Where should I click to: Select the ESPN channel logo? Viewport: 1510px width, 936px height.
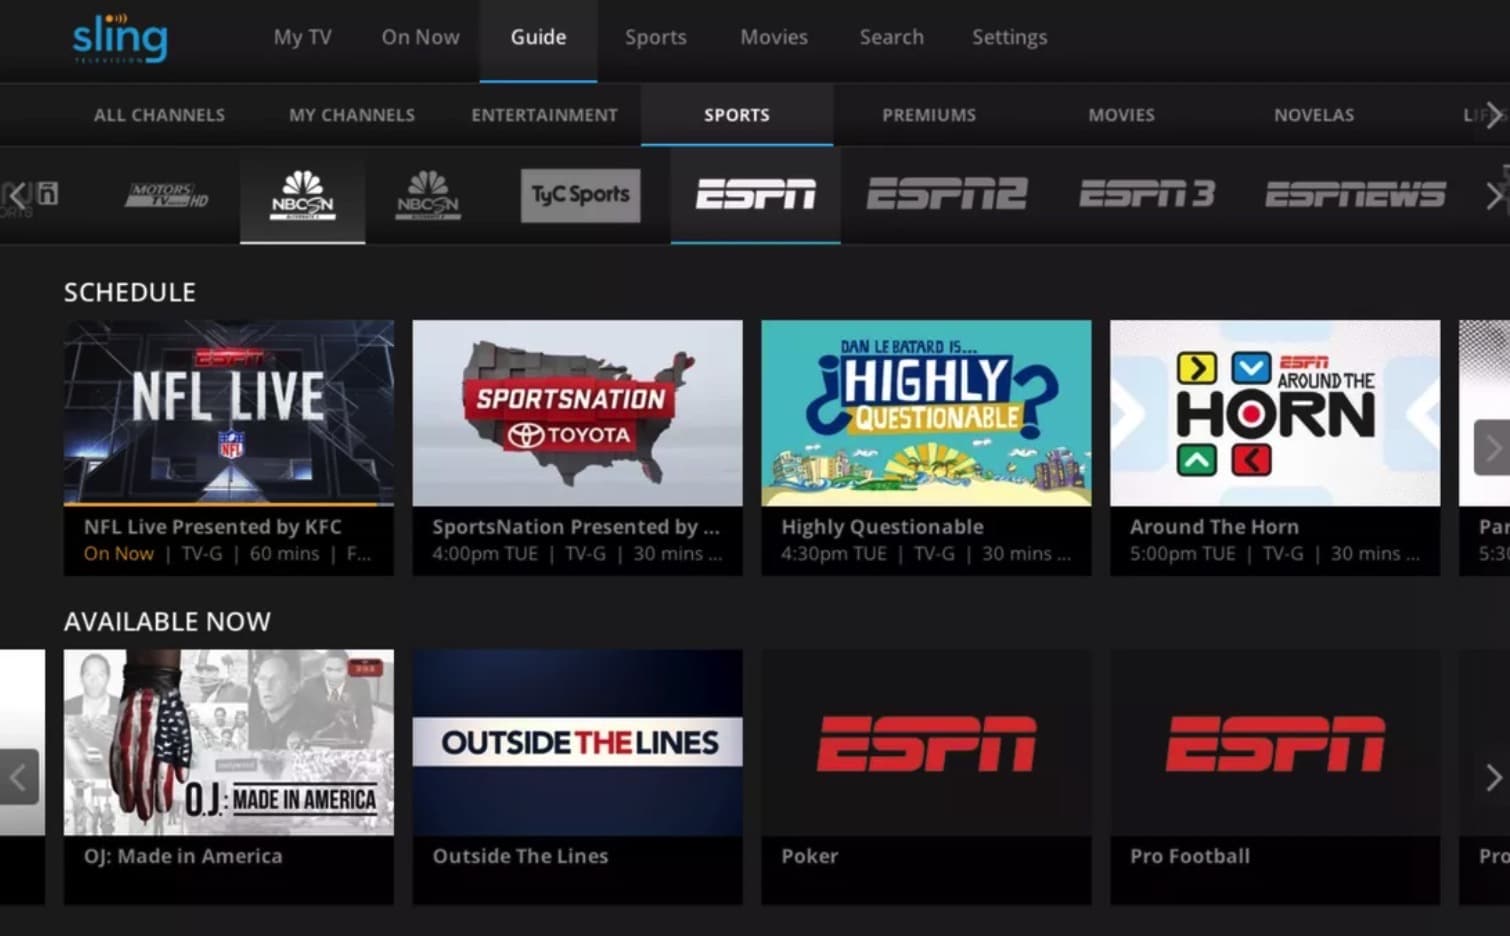(x=756, y=194)
